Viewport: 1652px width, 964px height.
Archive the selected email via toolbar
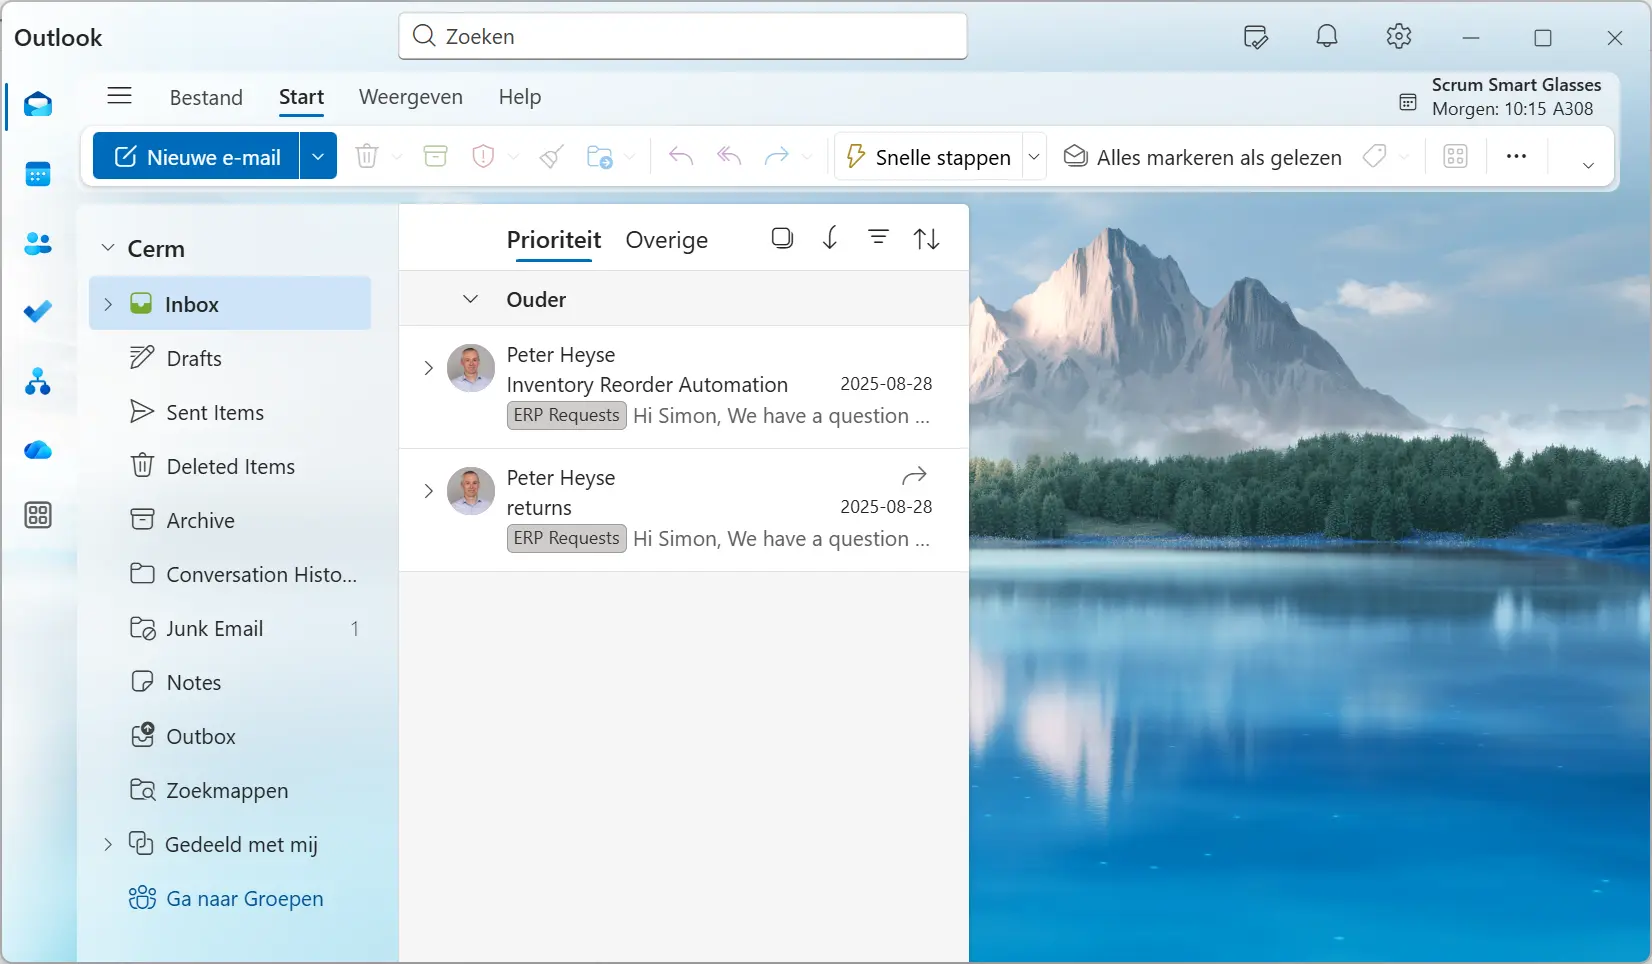tap(435, 156)
